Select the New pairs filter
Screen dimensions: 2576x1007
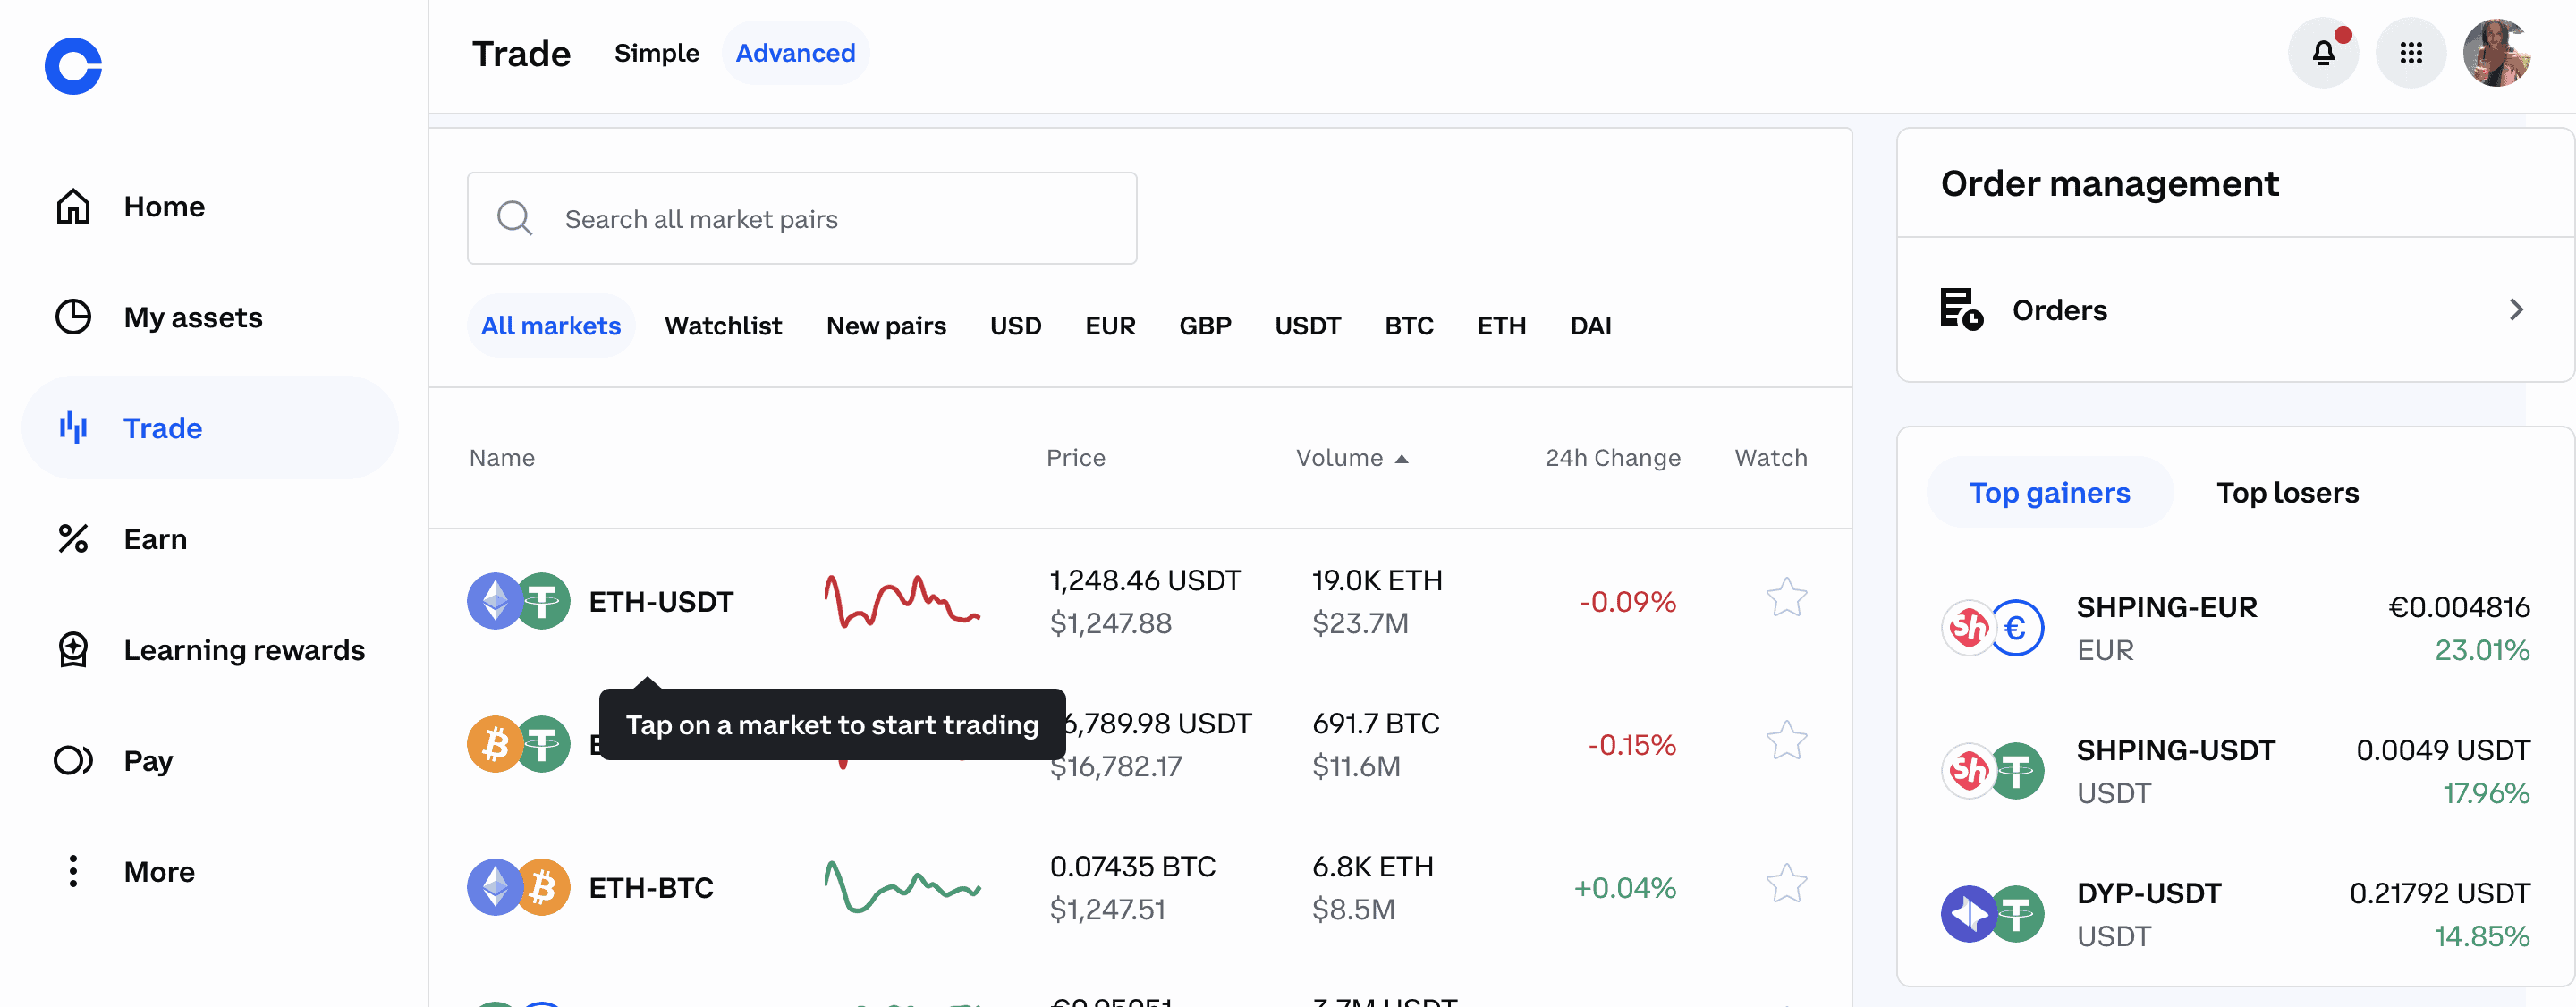click(x=886, y=326)
